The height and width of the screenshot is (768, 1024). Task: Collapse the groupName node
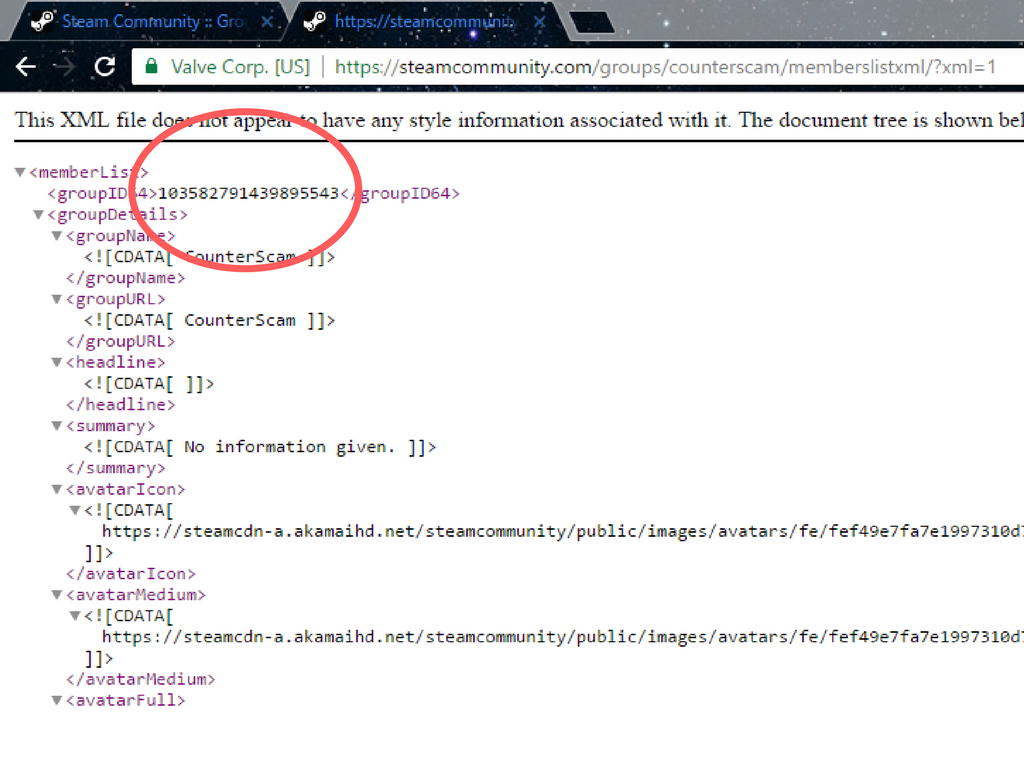[x=57, y=236]
